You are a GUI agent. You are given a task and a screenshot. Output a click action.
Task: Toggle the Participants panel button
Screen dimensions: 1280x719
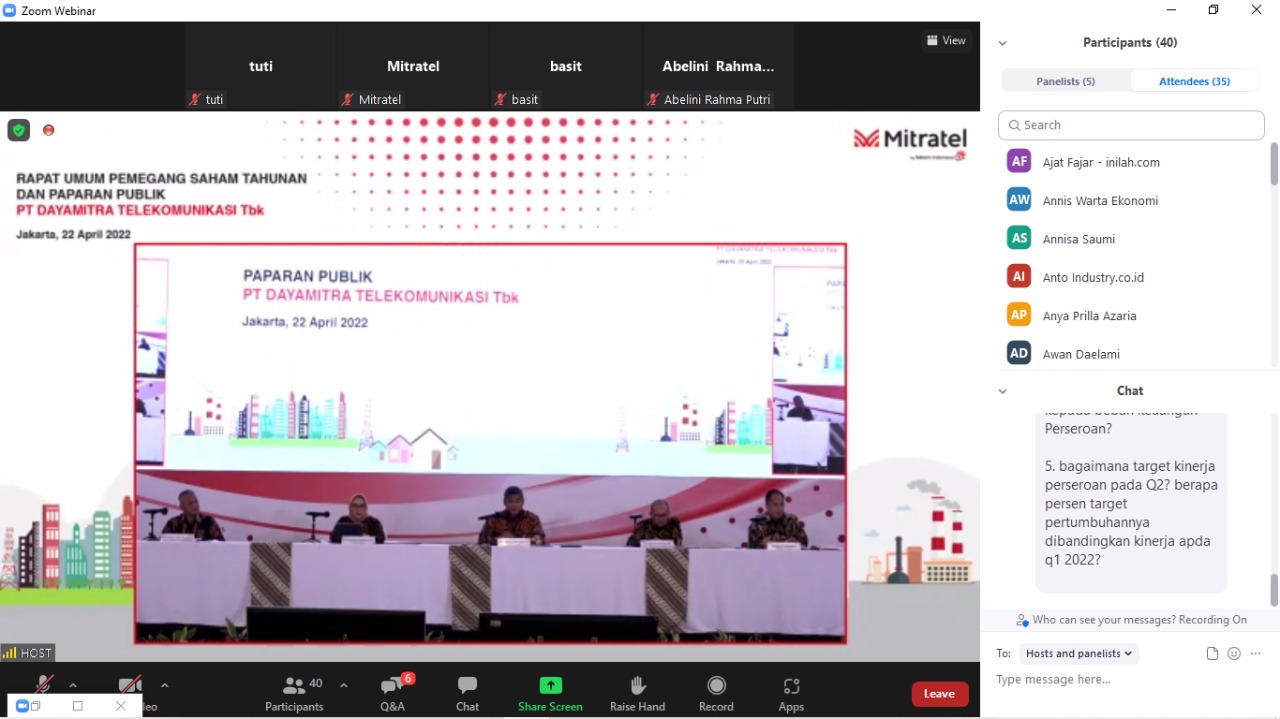[x=294, y=687]
